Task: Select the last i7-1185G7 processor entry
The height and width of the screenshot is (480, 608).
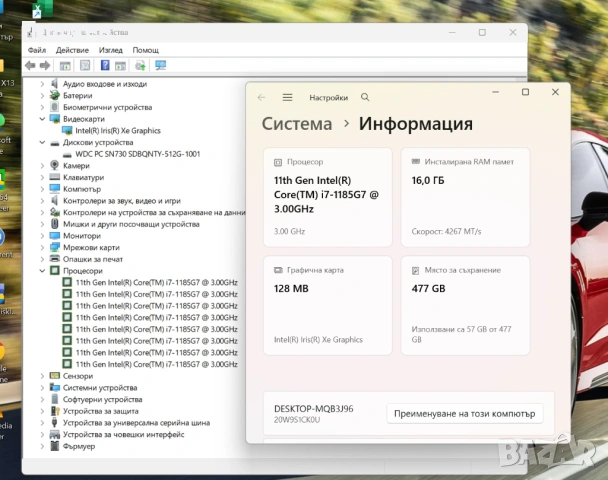Action: tap(156, 364)
